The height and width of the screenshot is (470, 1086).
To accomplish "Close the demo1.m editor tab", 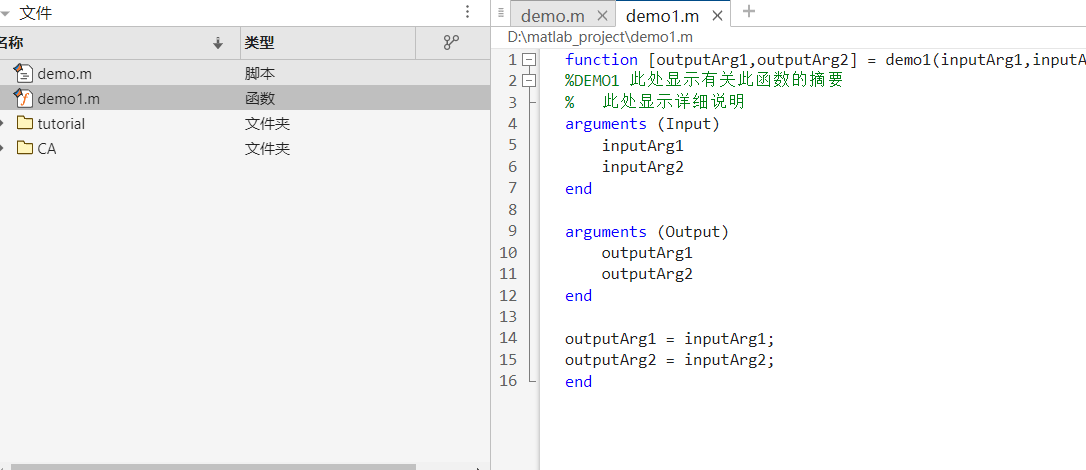I will [x=718, y=15].
